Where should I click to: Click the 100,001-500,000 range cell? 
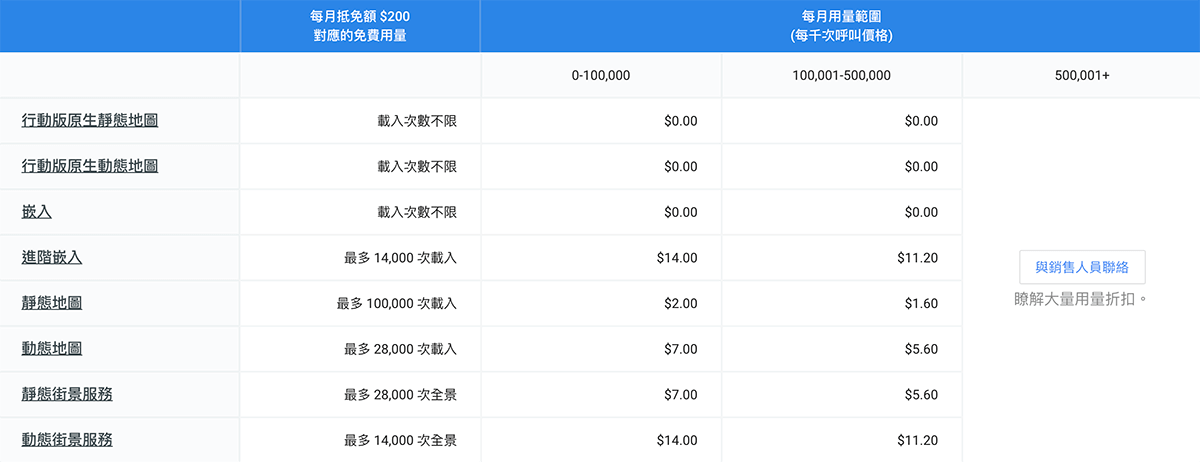coord(841,75)
